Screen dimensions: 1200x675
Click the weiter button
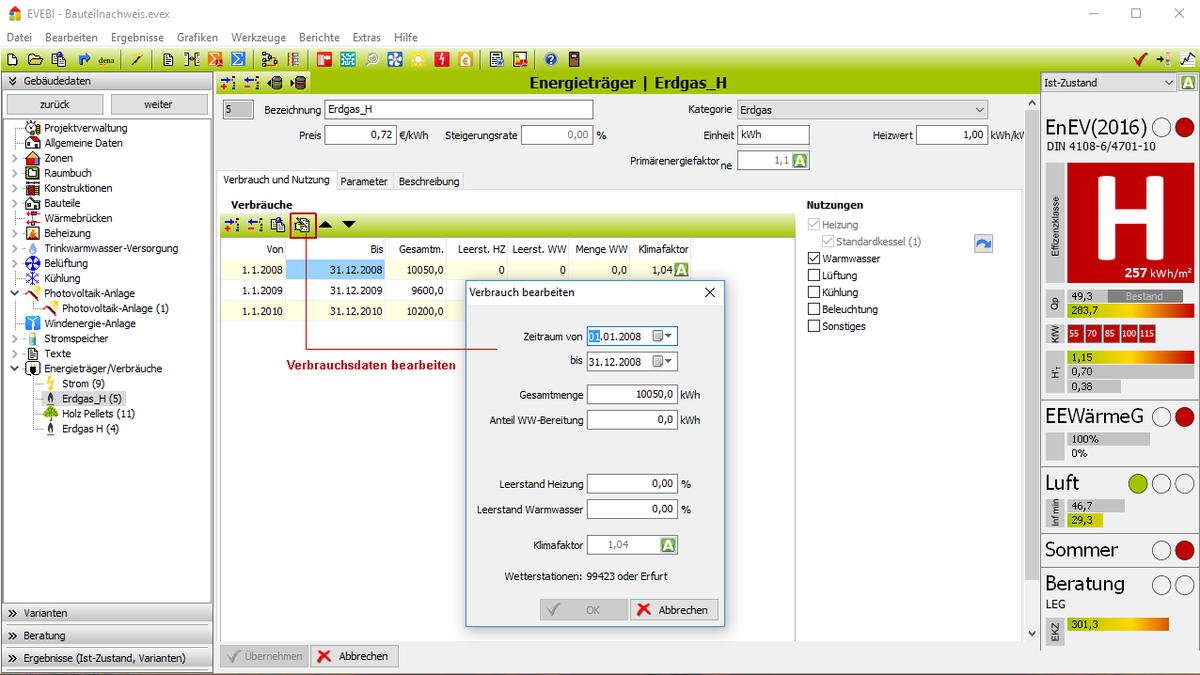click(x=158, y=104)
